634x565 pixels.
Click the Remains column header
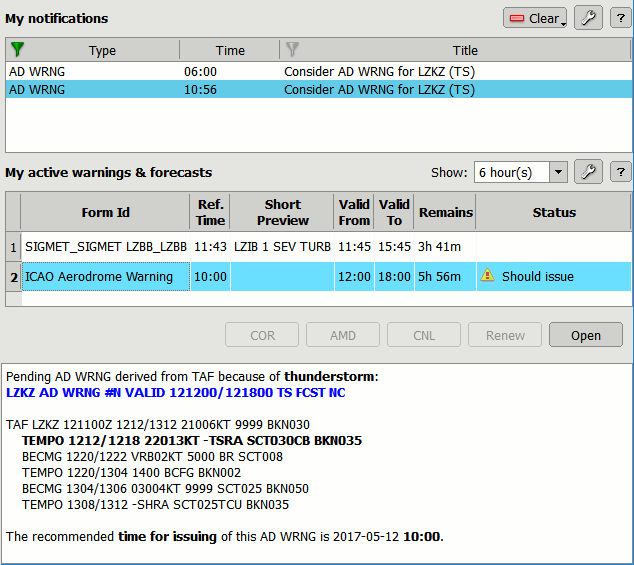(445, 212)
